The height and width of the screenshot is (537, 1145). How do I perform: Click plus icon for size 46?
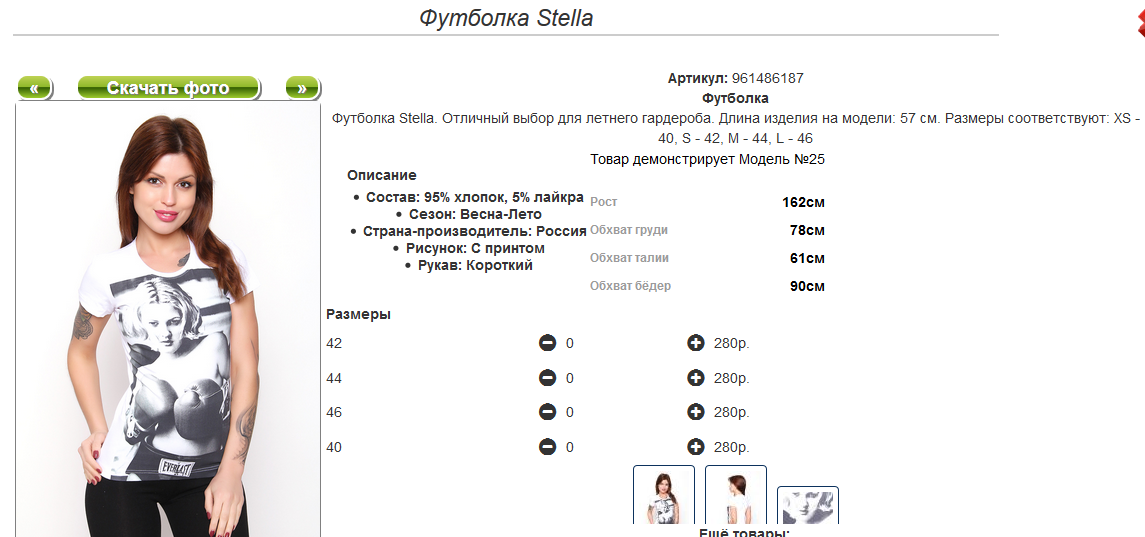point(696,412)
